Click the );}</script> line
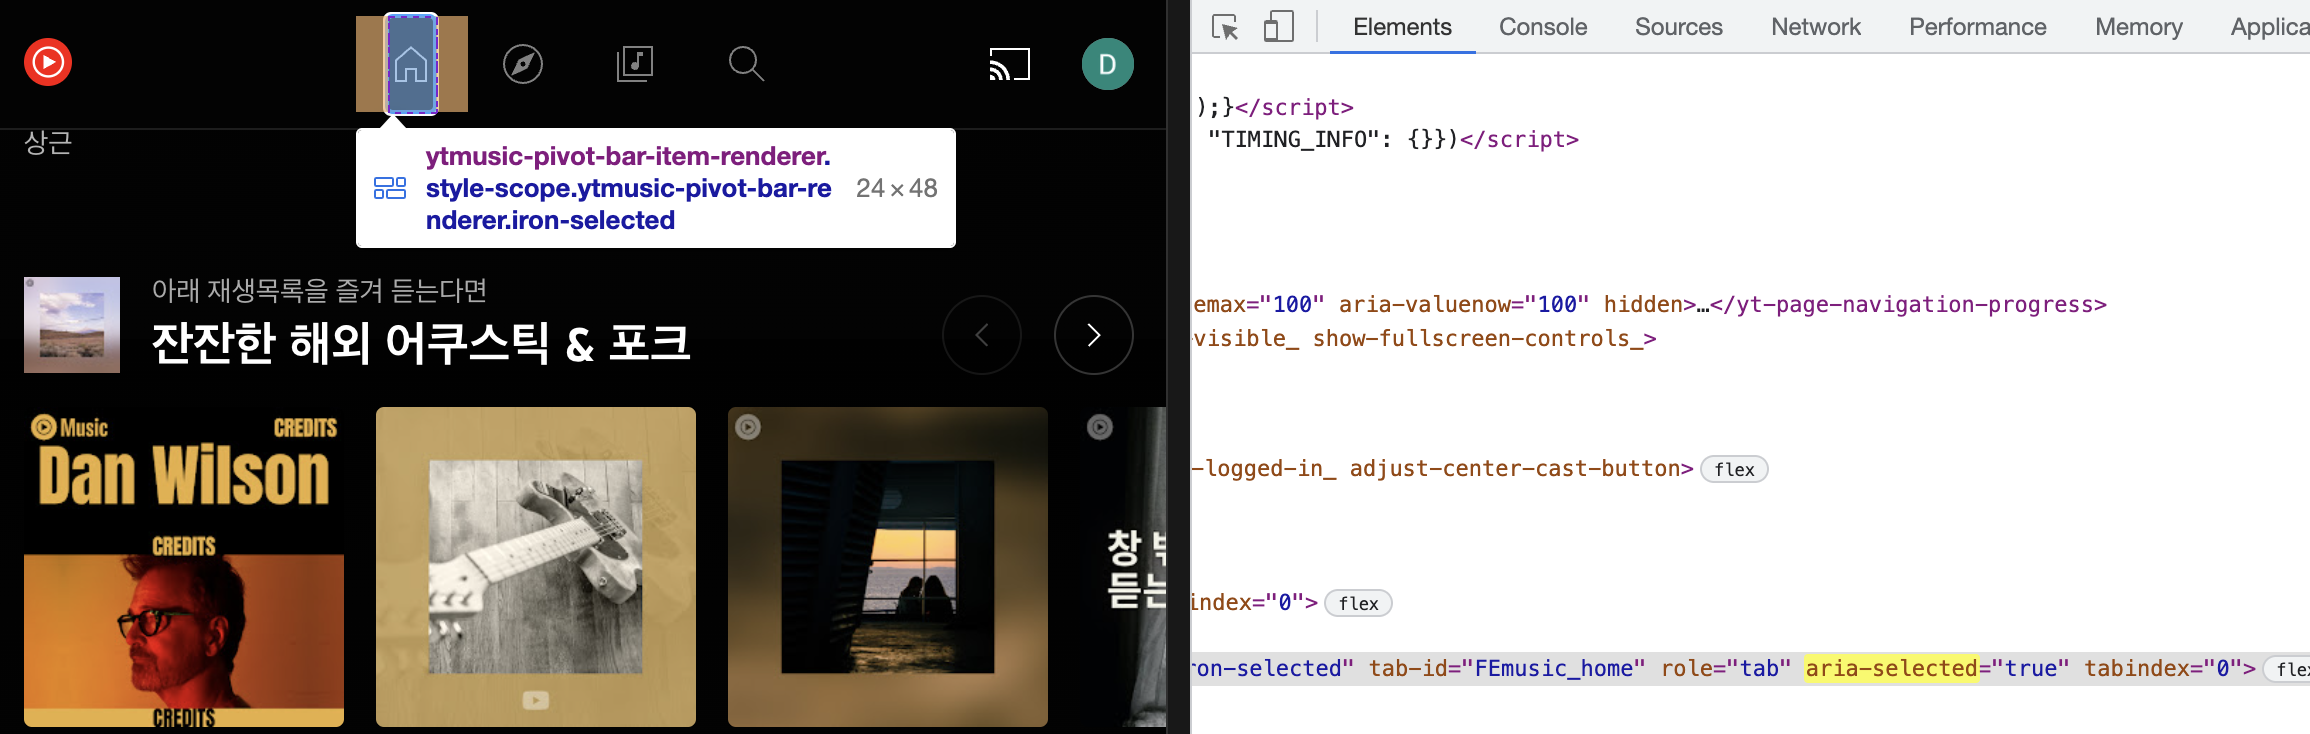 [x=1275, y=107]
